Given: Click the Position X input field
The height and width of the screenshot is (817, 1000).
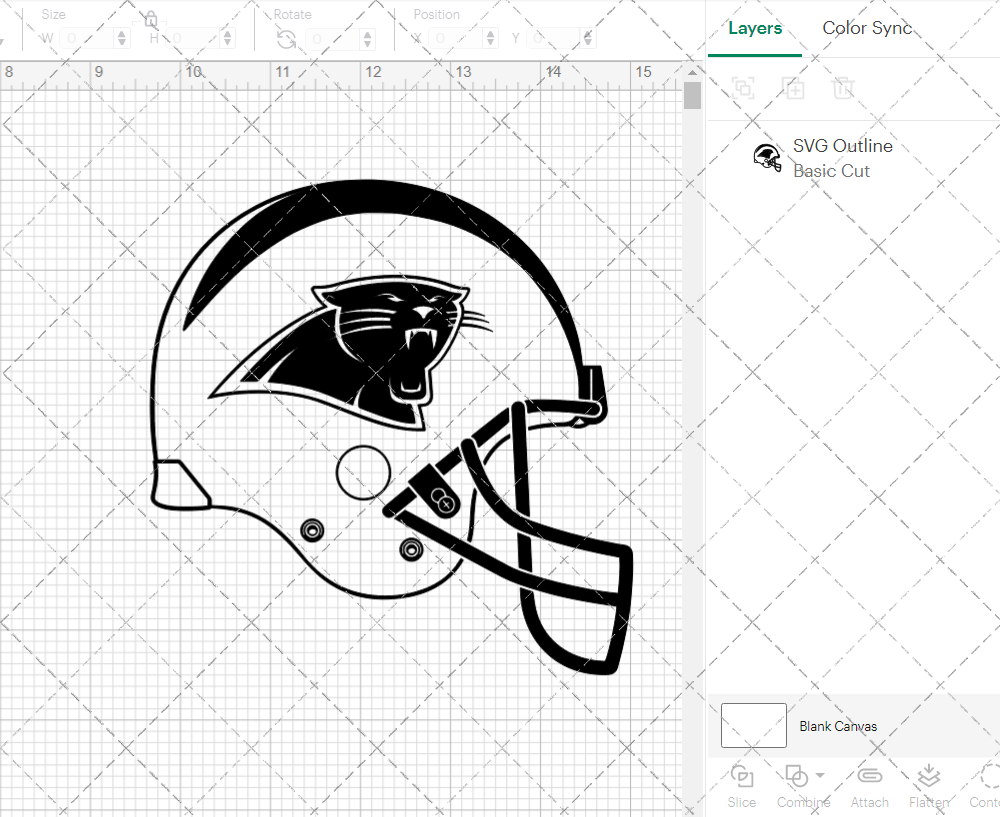Looking at the screenshot, I should [456, 38].
